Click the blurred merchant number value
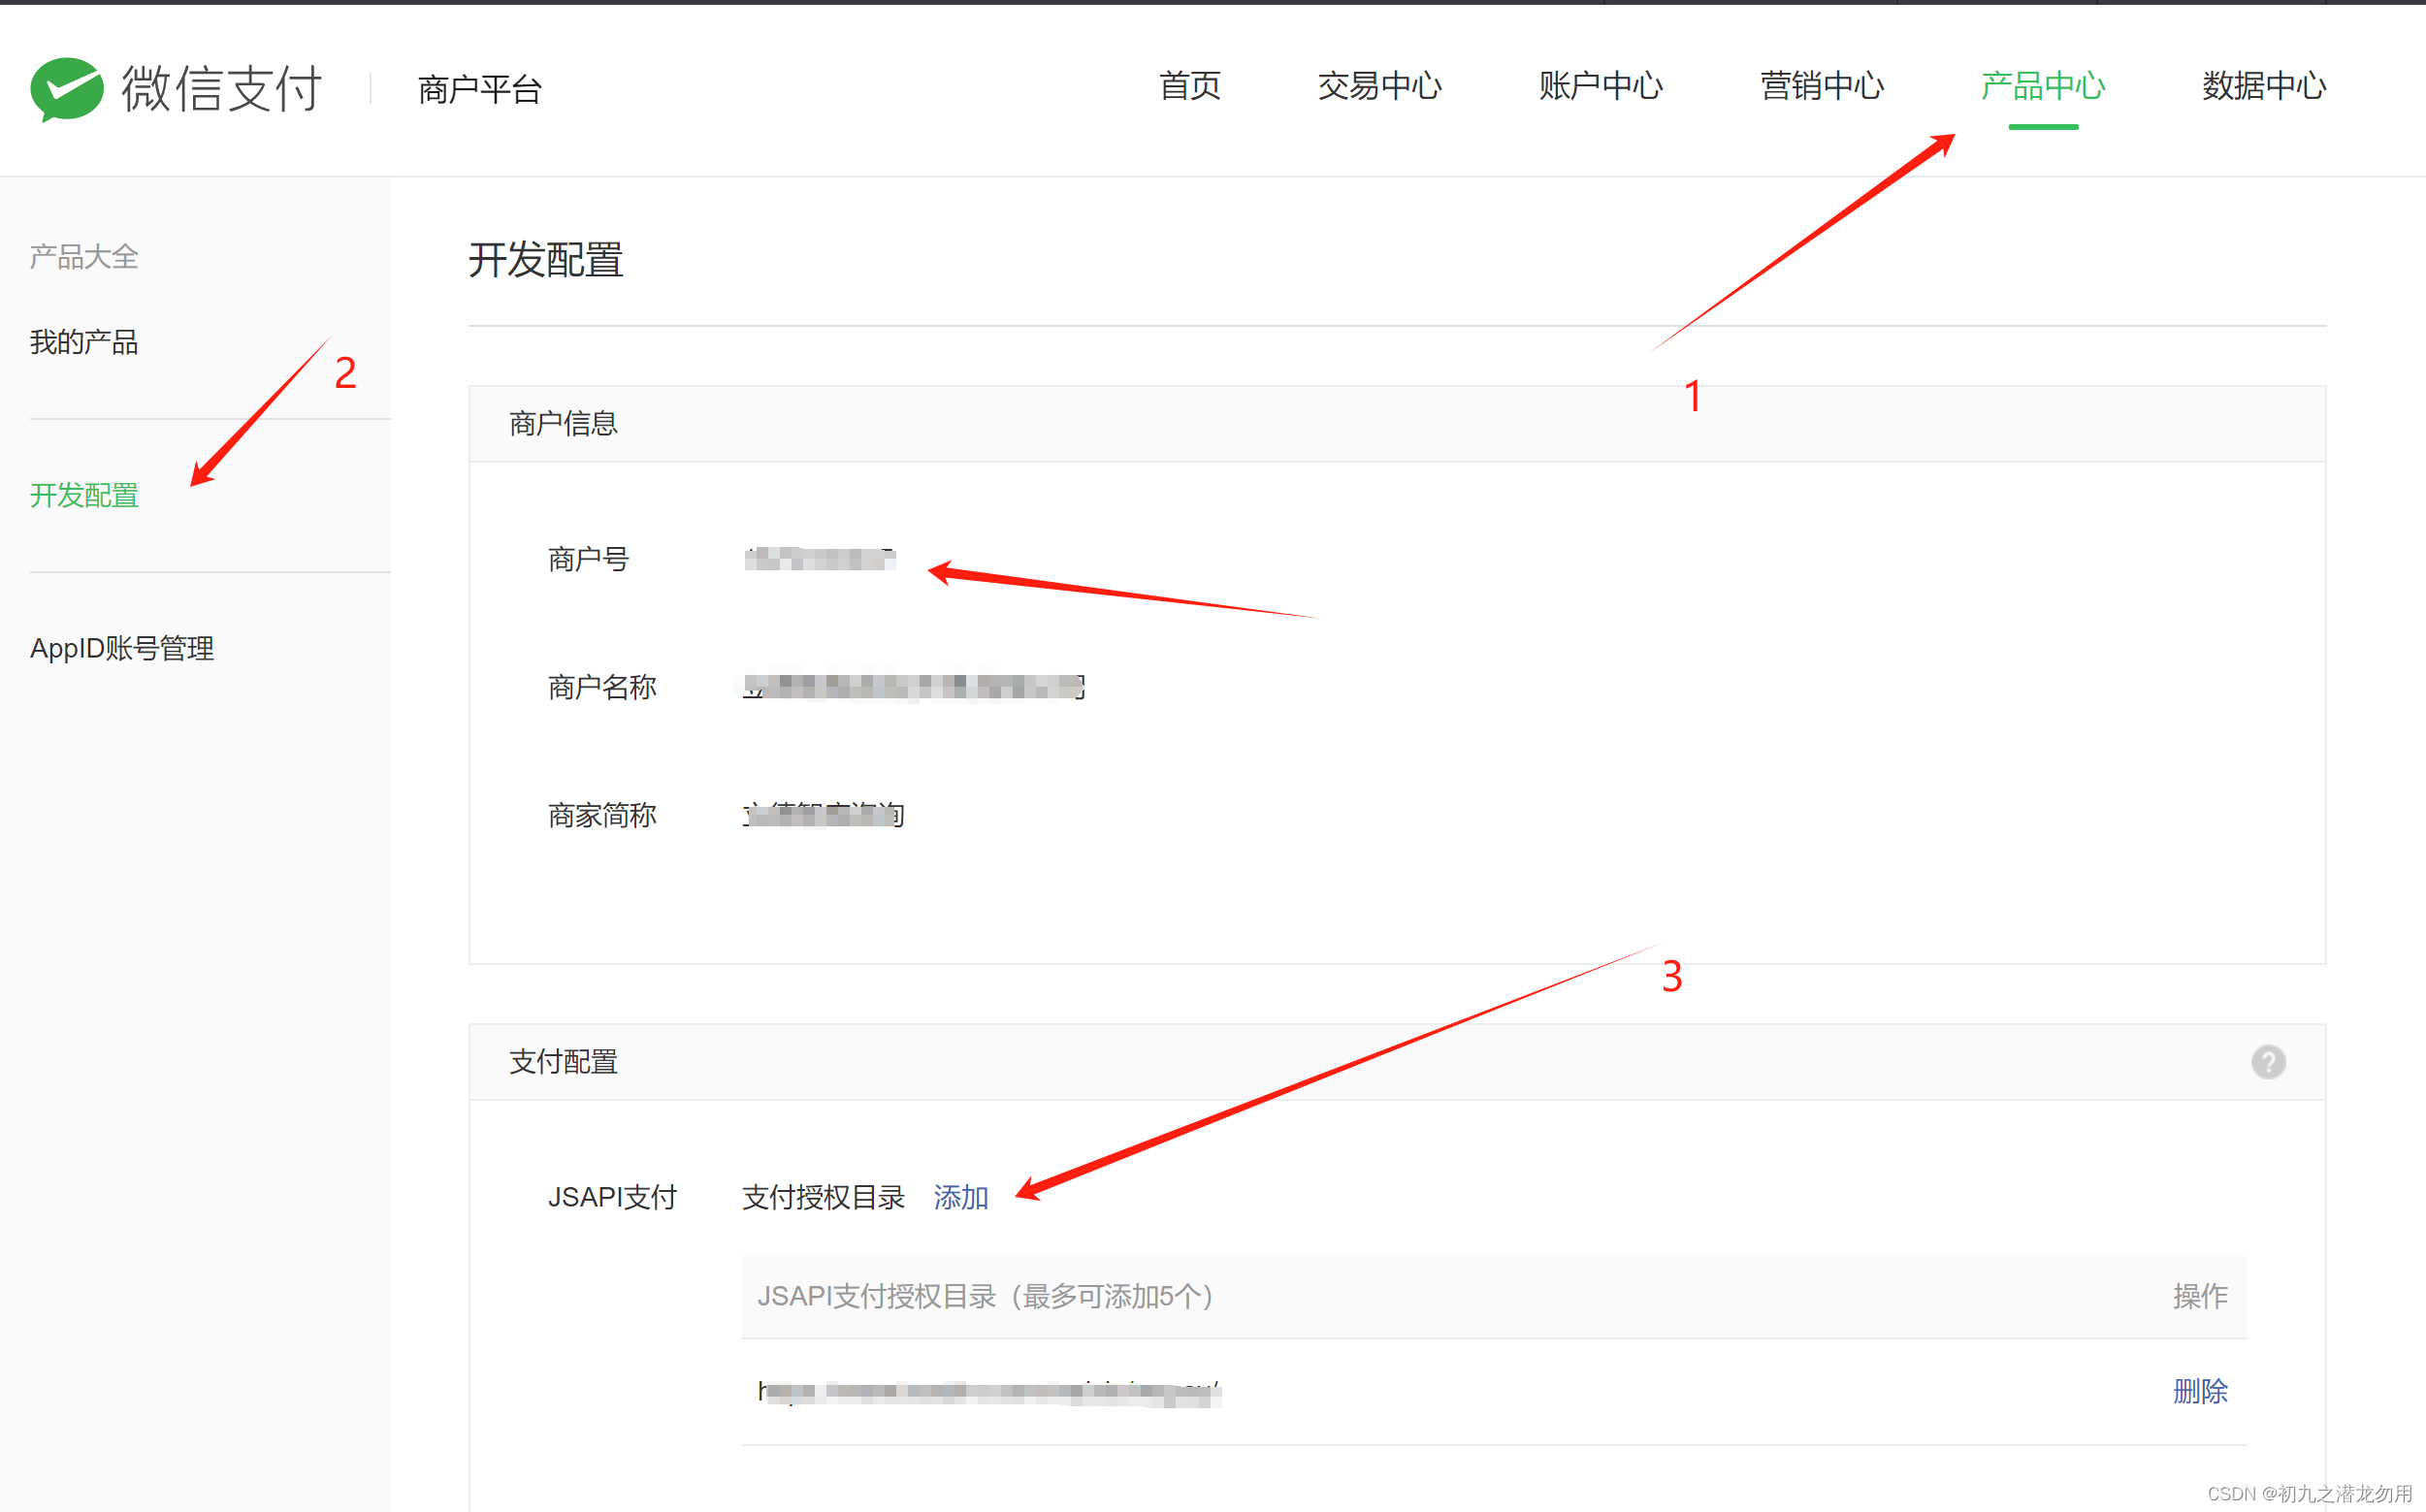This screenshot has width=2426, height=1512. pos(819,559)
